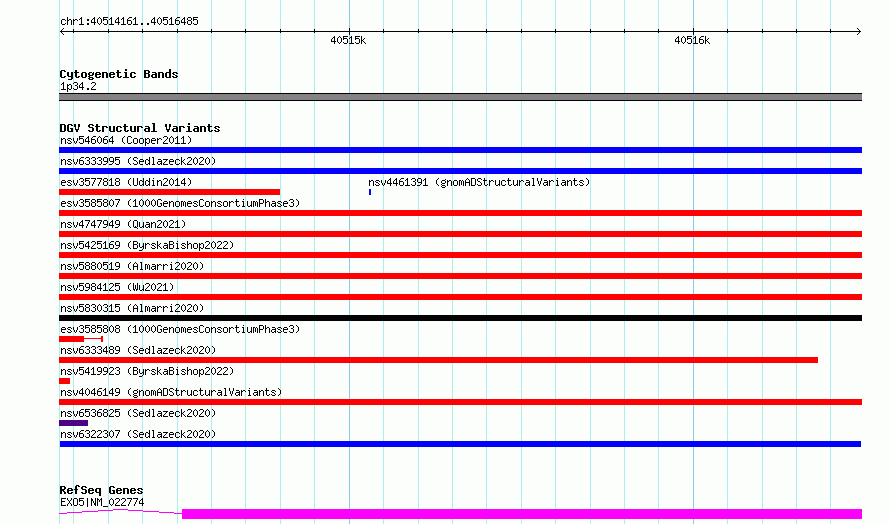Open the esv3577818 (Uddin2014) variant label

click(x=126, y=182)
